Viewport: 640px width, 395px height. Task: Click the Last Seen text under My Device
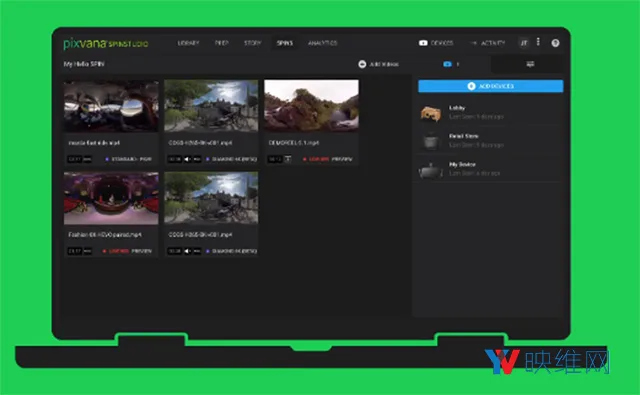pos(474,173)
